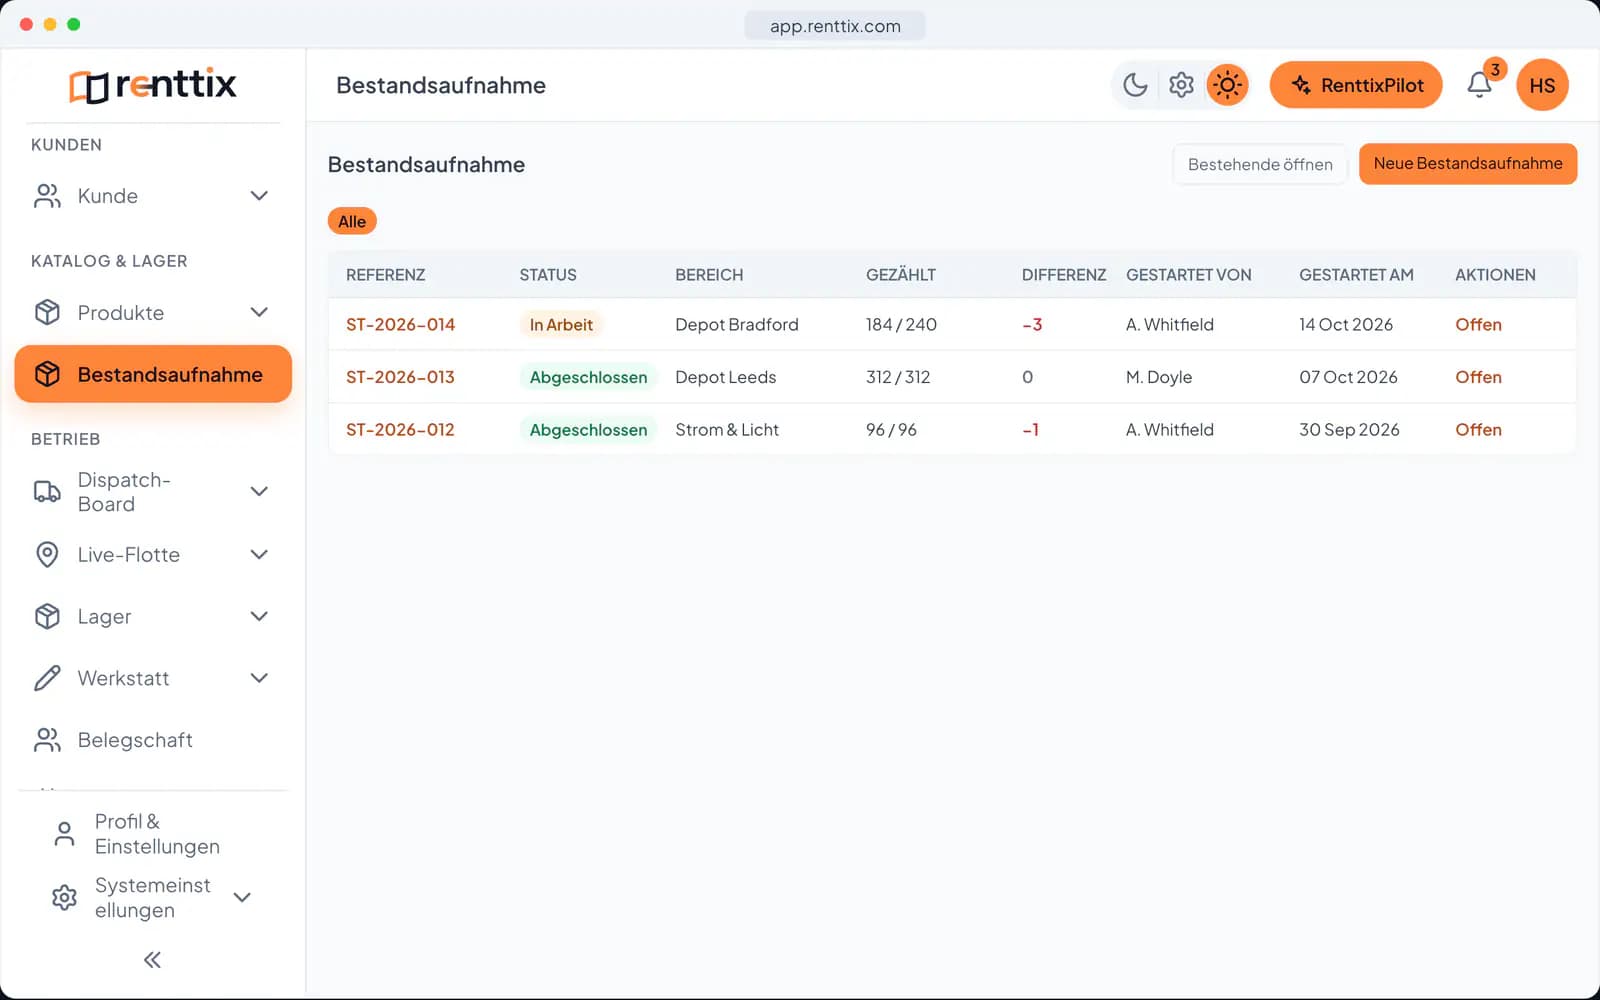Open Bestandsaufnahme sidebar item

(153, 374)
